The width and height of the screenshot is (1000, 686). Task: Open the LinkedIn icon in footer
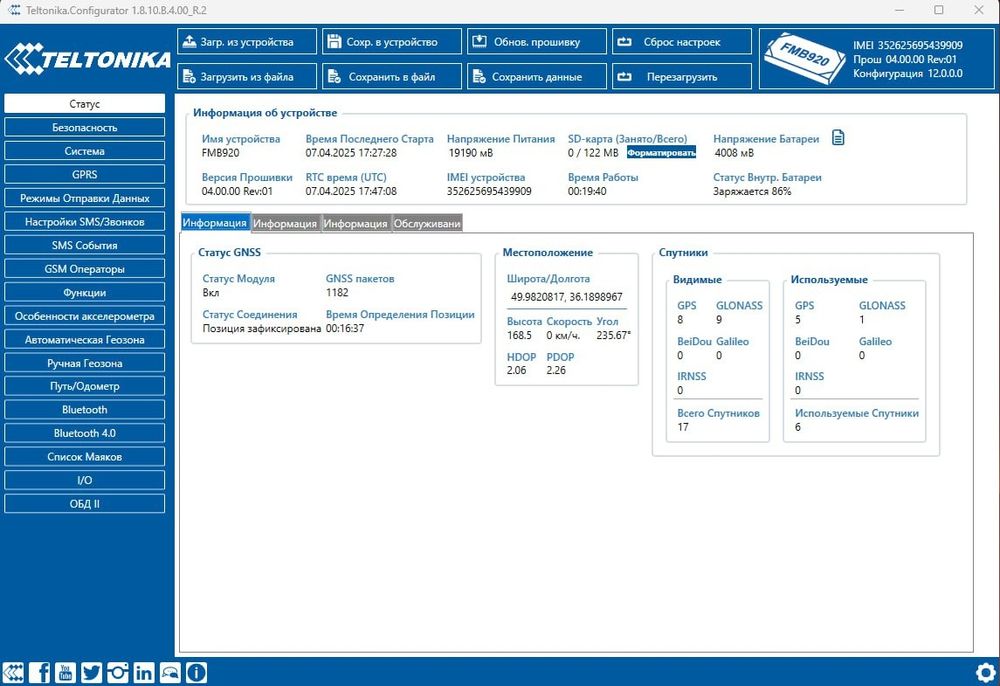click(143, 673)
